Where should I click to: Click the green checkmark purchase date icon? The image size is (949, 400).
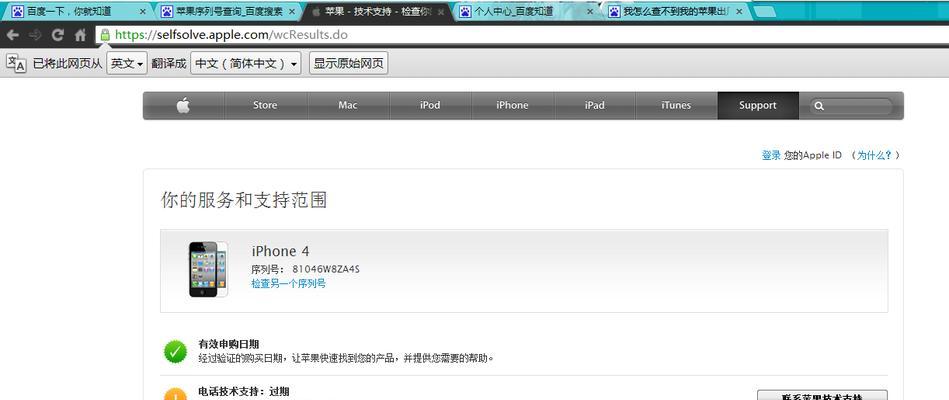(176, 352)
